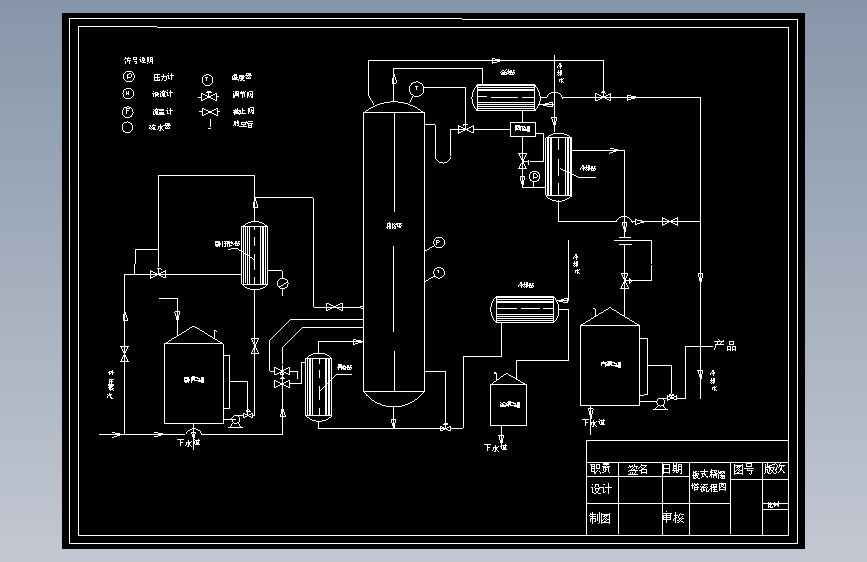Click the 调节阀 legend label
Viewport: 867px width, 562px height.
(243, 94)
